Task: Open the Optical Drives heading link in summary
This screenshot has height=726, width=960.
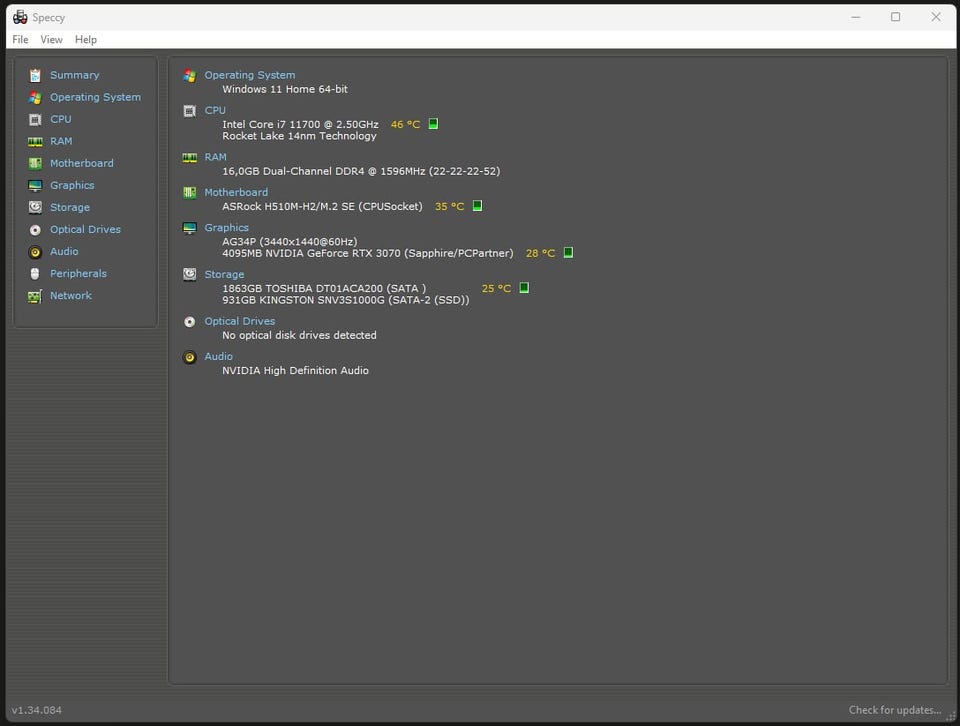Action: [239, 321]
